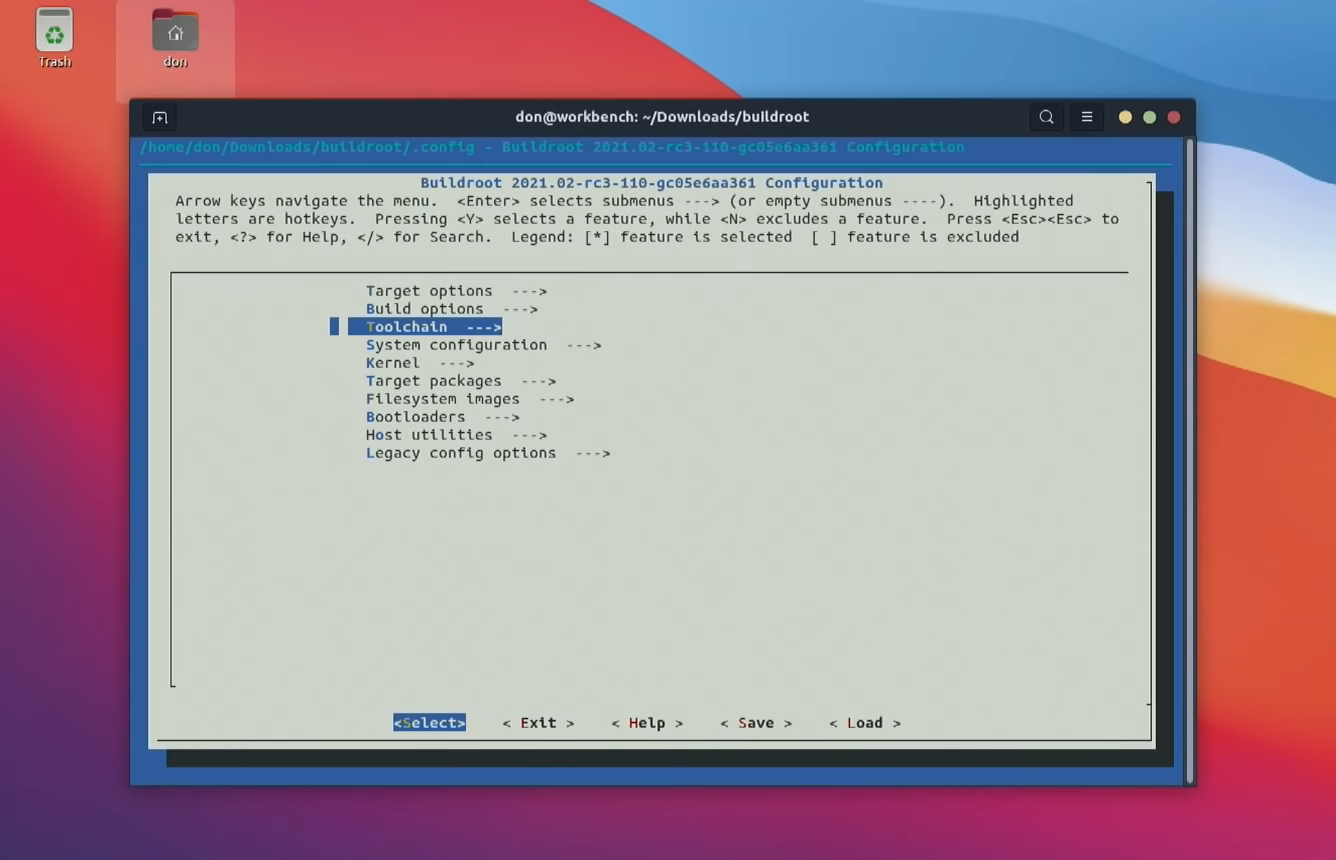
Task: Open Help for the configuration menu
Action: (646, 722)
